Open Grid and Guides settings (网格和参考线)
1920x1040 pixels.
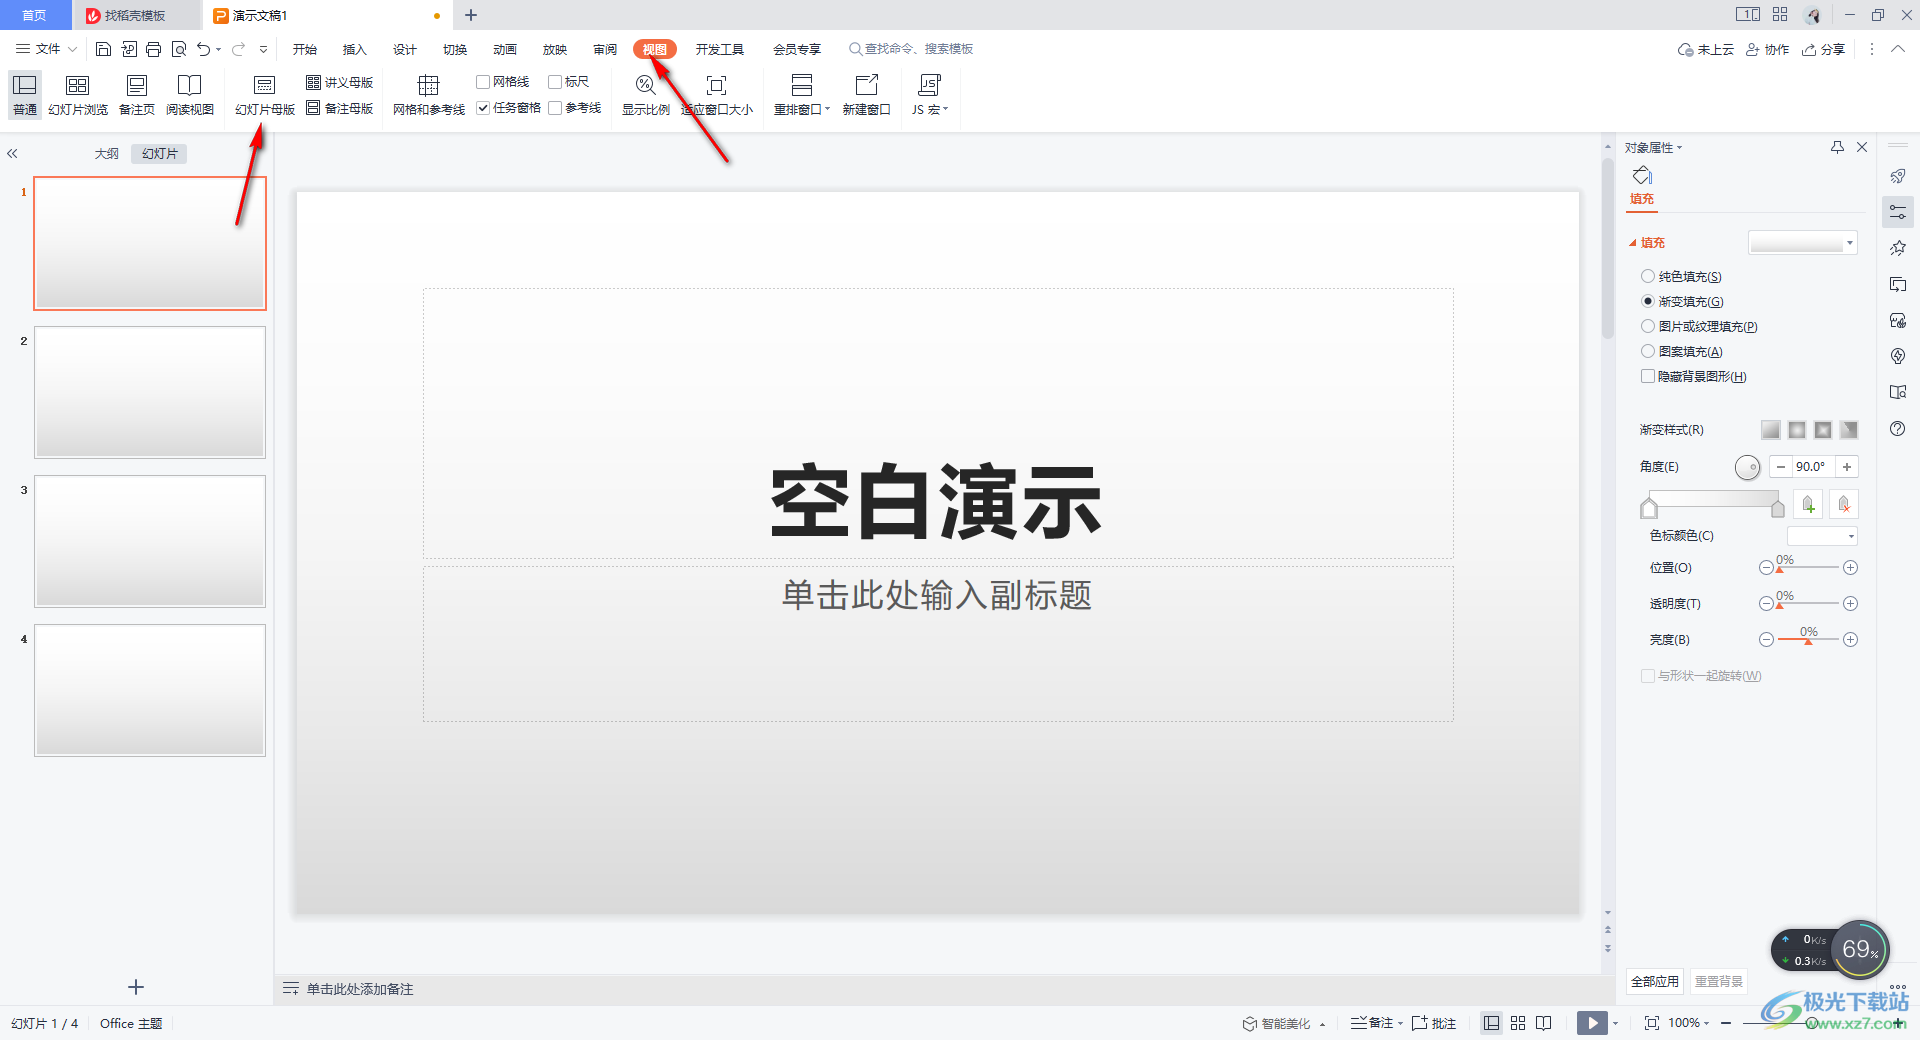point(429,95)
